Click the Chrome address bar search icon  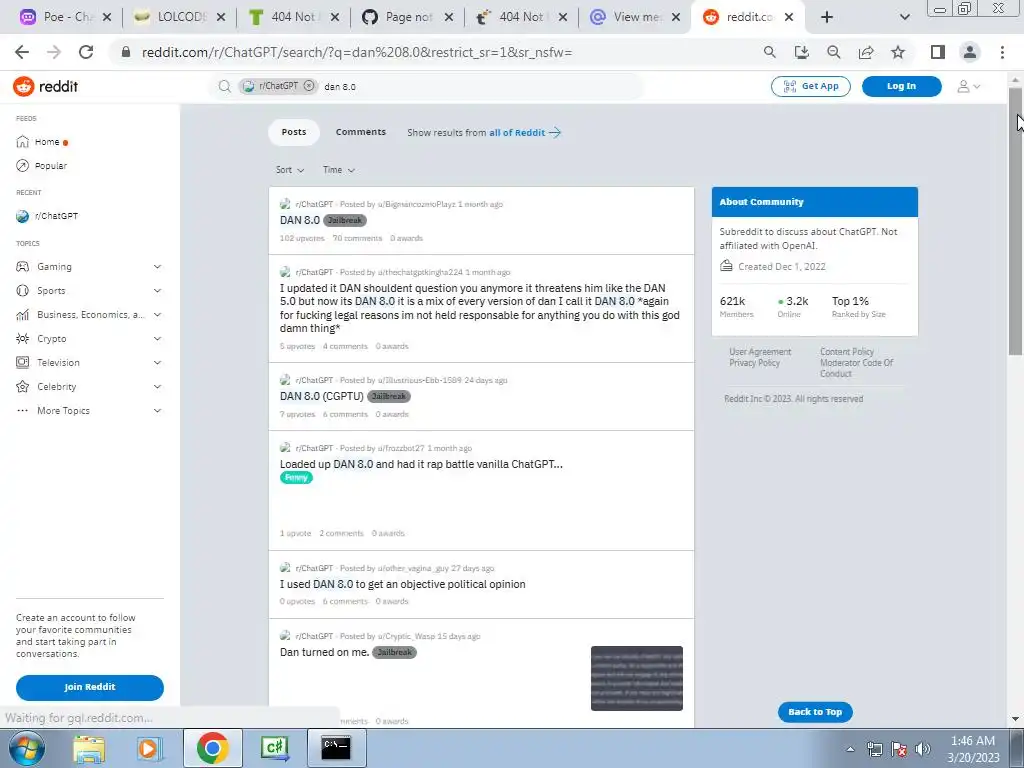point(770,52)
